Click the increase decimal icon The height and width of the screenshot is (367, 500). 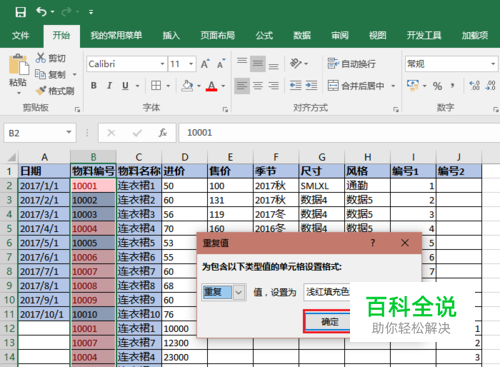pos(474,86)
